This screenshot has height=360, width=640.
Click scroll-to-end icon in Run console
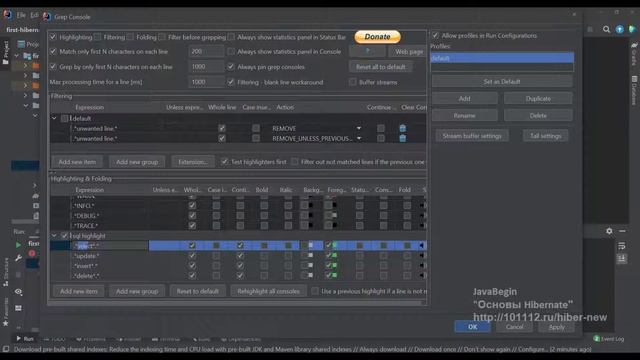pyautogui.click(x=622, y=258)
